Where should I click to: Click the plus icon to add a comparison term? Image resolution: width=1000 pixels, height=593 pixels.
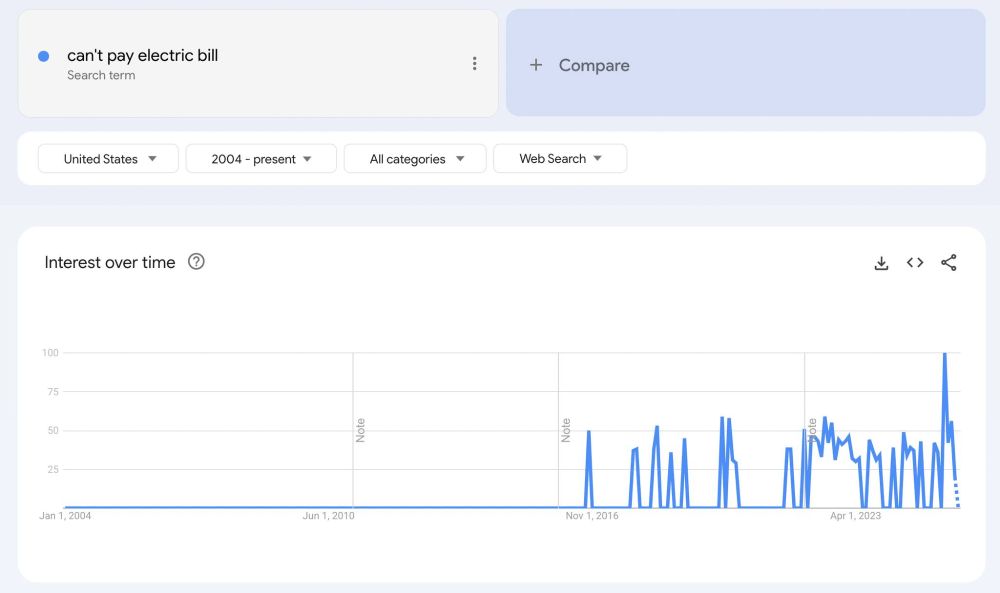538,65
